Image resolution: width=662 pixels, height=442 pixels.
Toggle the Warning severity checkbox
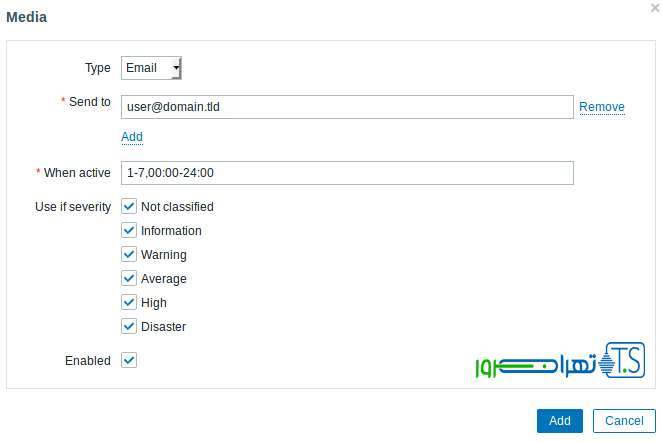(129, 255)
